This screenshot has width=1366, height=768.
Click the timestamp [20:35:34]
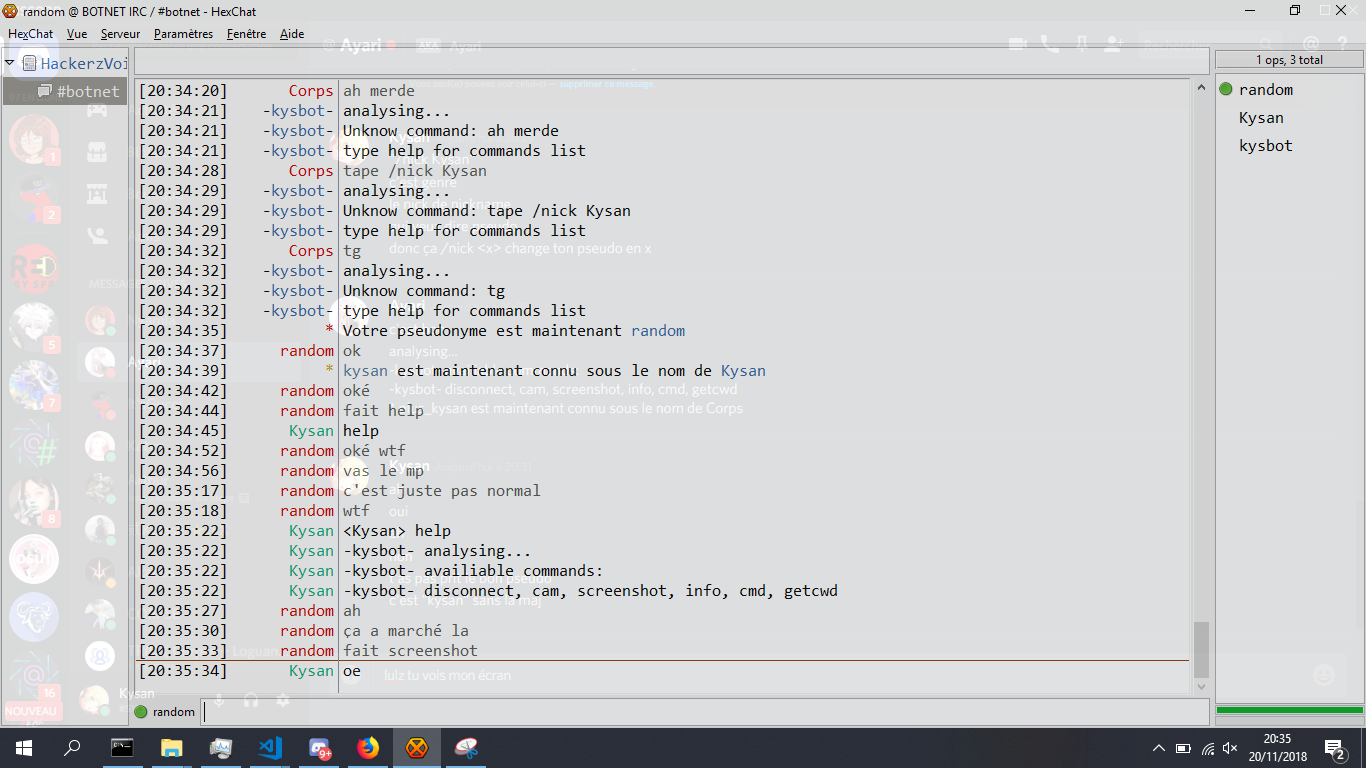coord(183,671)
